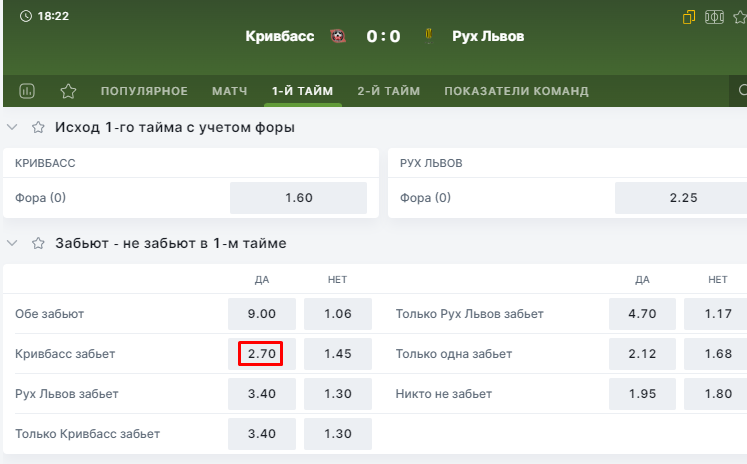Image resolution: width=747 pixels, height=464 pixels.
Task: Open the statistics chart icon in tab bar
Action: (28, 91)
